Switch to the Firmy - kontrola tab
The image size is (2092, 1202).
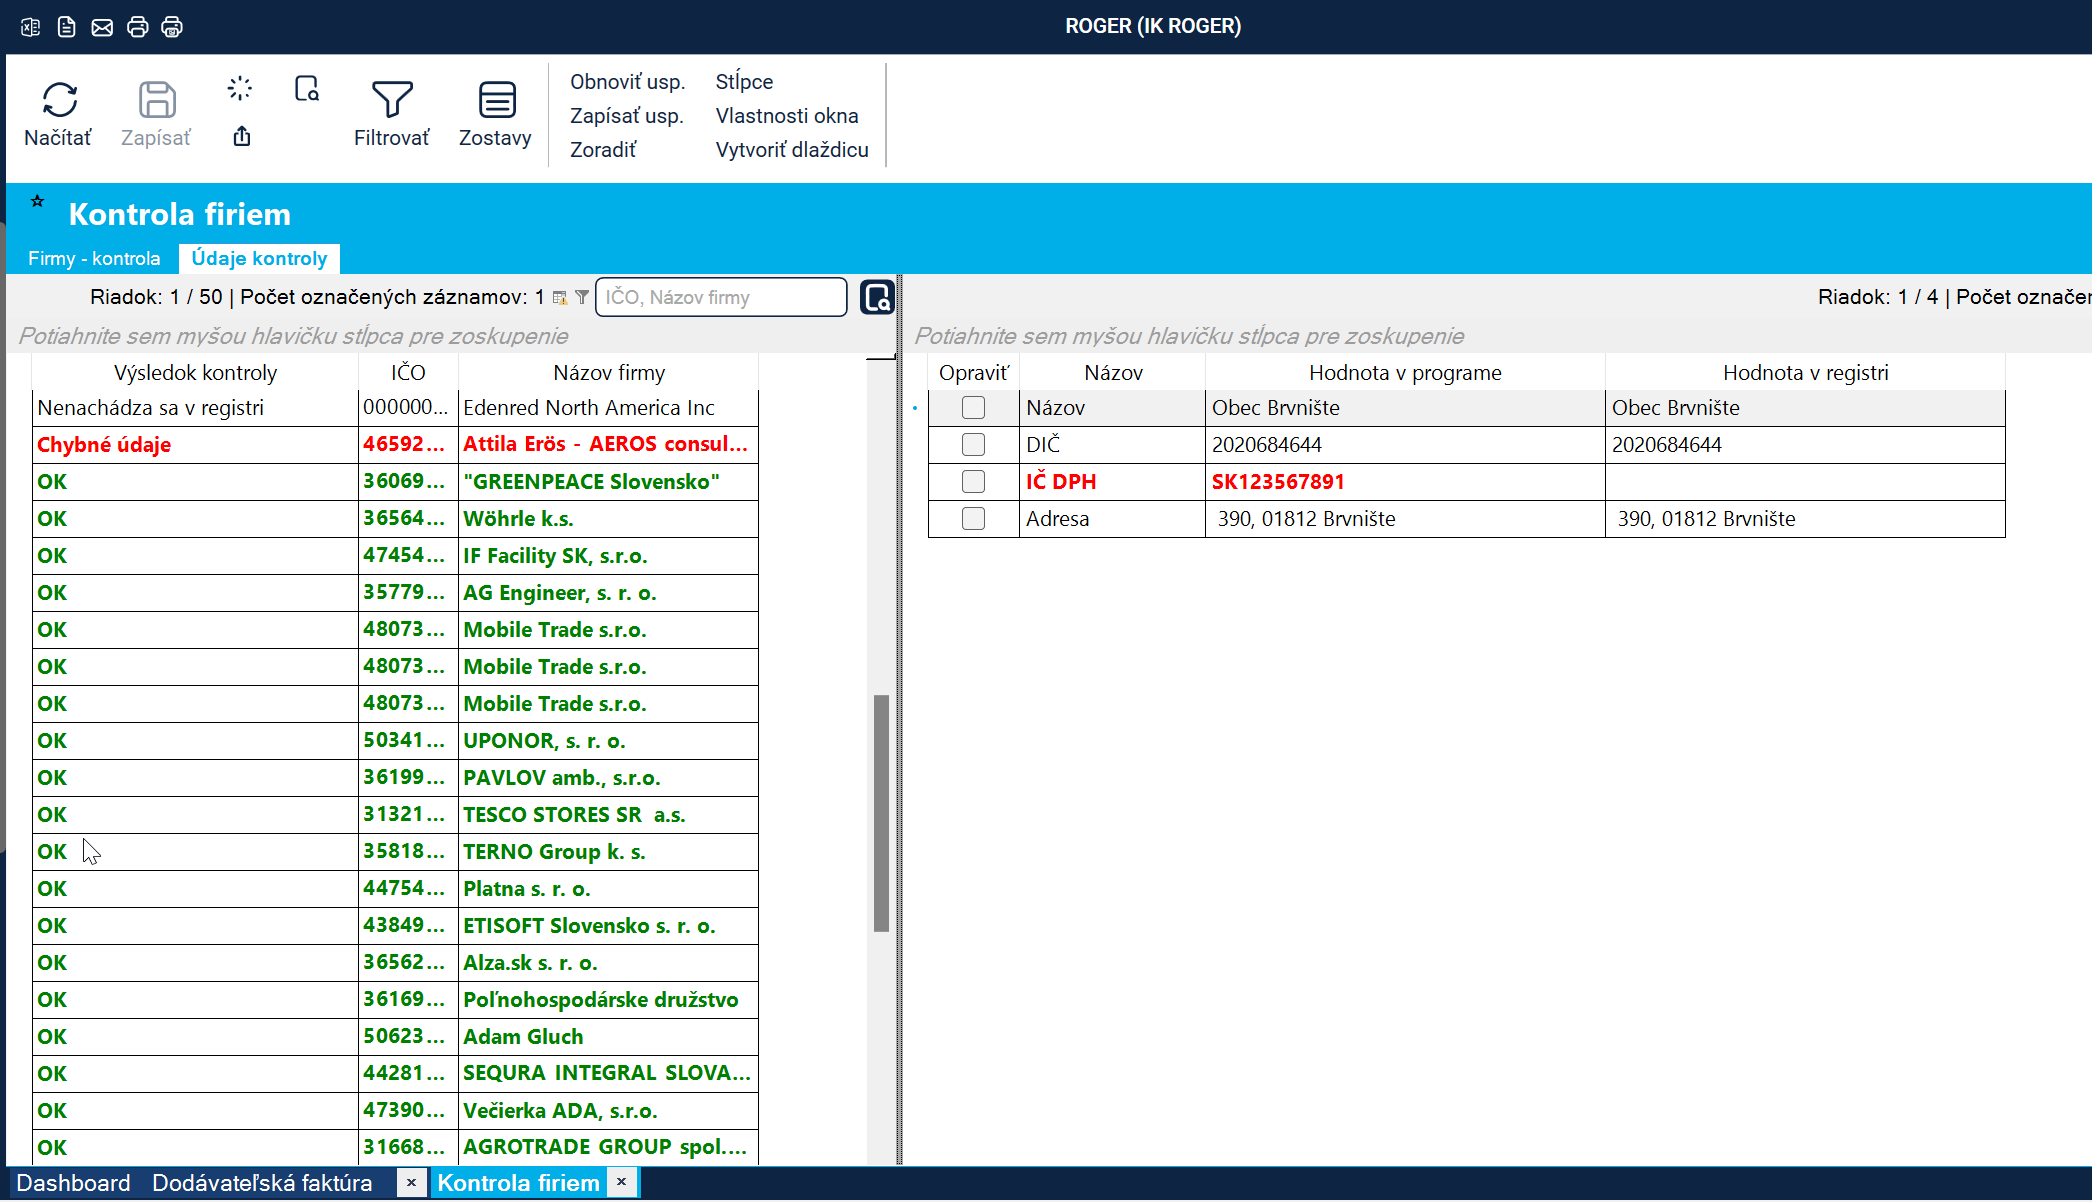point(94,259)
